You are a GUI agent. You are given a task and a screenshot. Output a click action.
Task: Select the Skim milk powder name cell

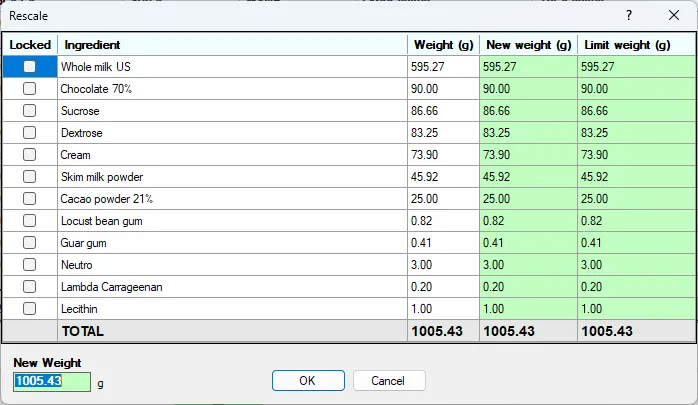232,177
